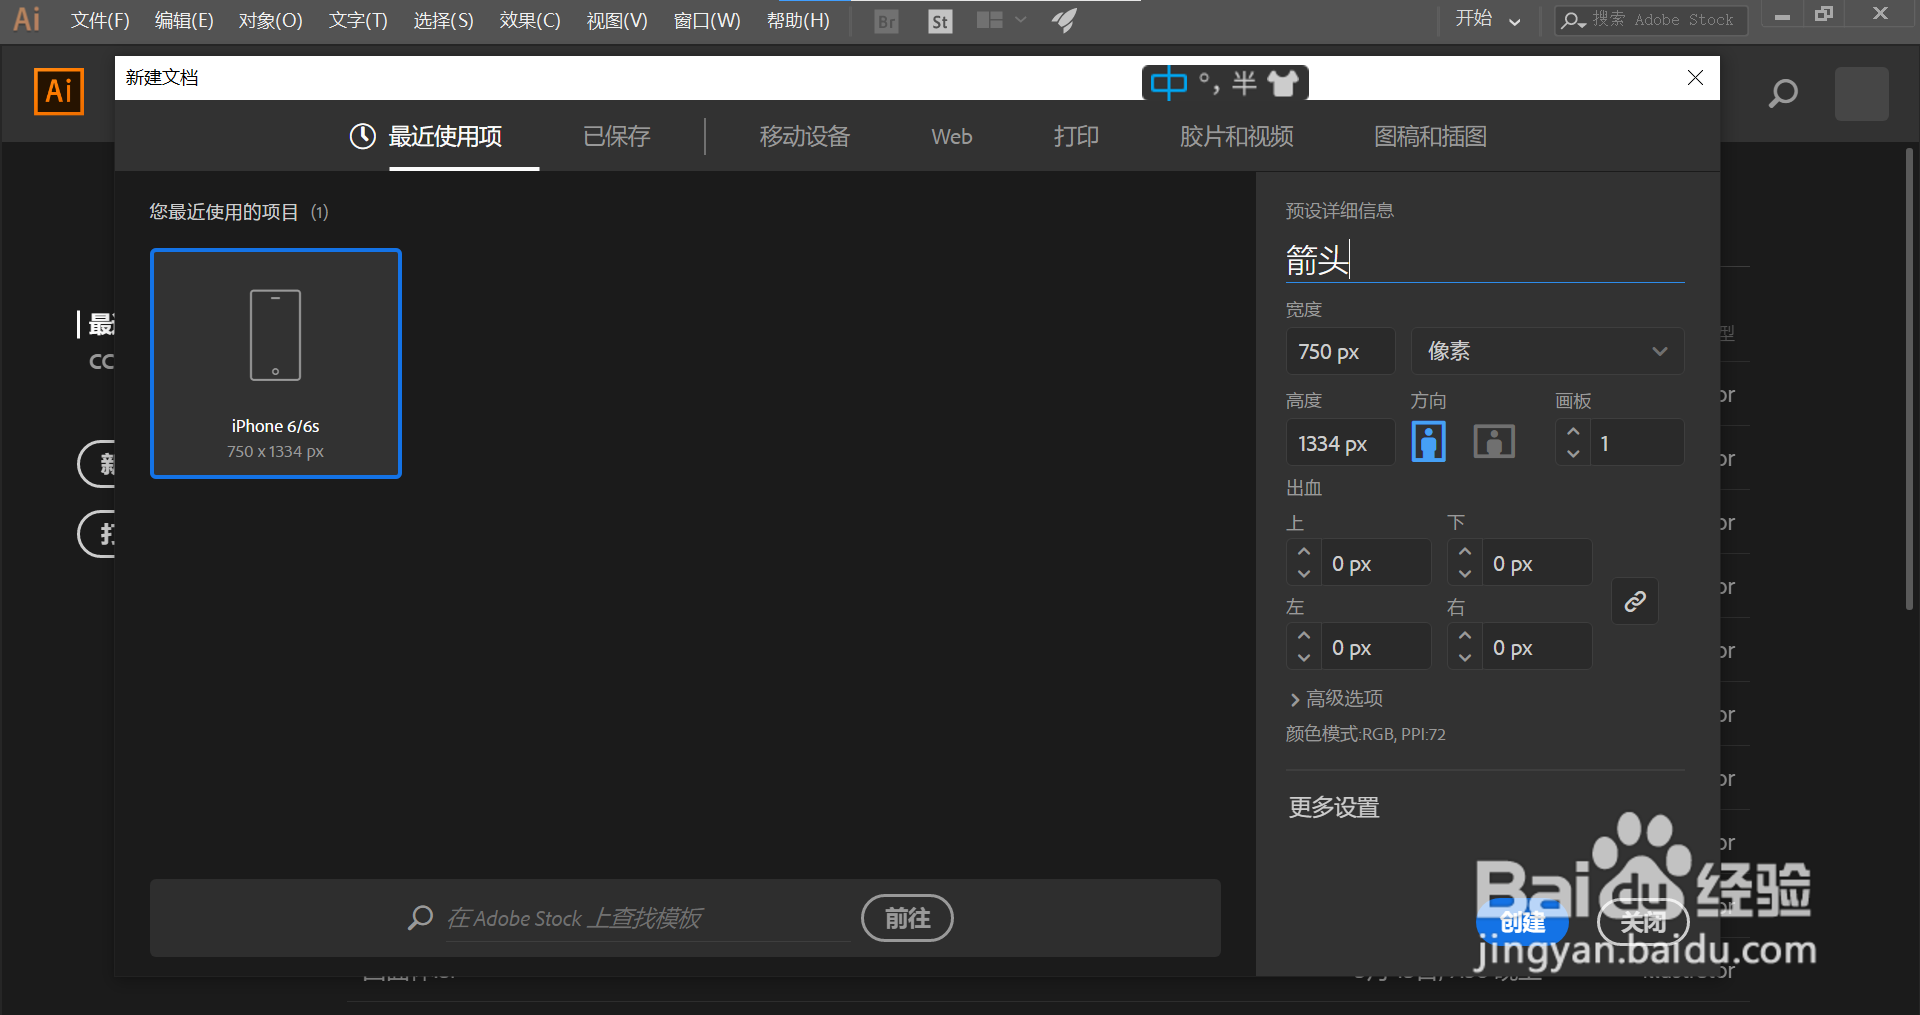The width and height of the screenshot is (1920, 1015).
Task: Open the 文件(F) menu
Action: tap(100, 21)
